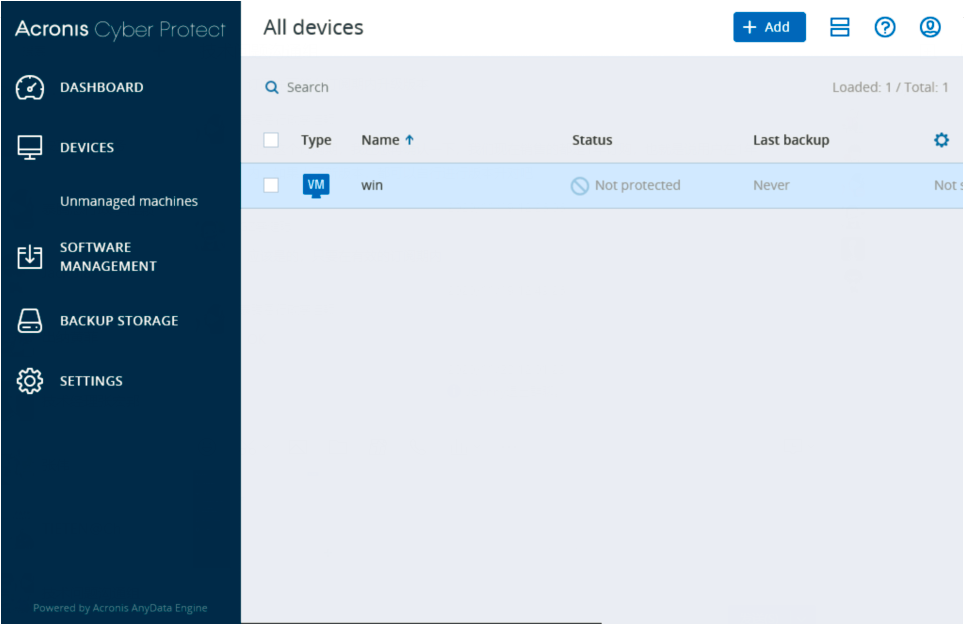
Task: Click the Devices monitor icon
Action: pyautogui.click(x=30, y=148)
